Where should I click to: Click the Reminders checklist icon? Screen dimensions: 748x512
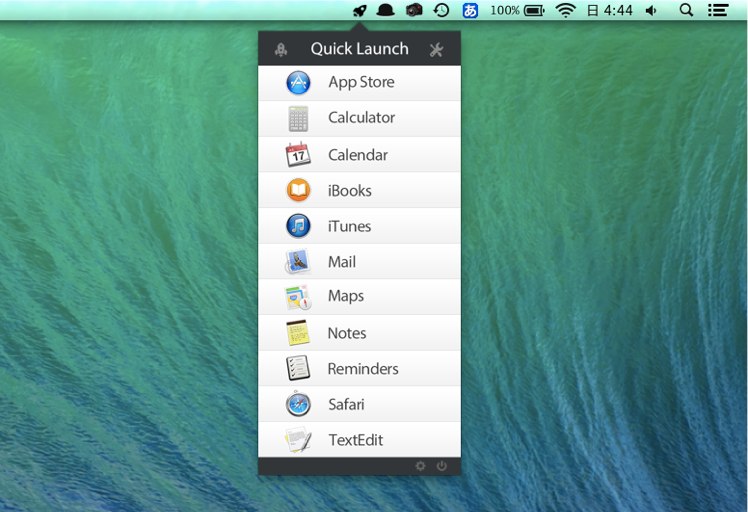pos(298,368)
